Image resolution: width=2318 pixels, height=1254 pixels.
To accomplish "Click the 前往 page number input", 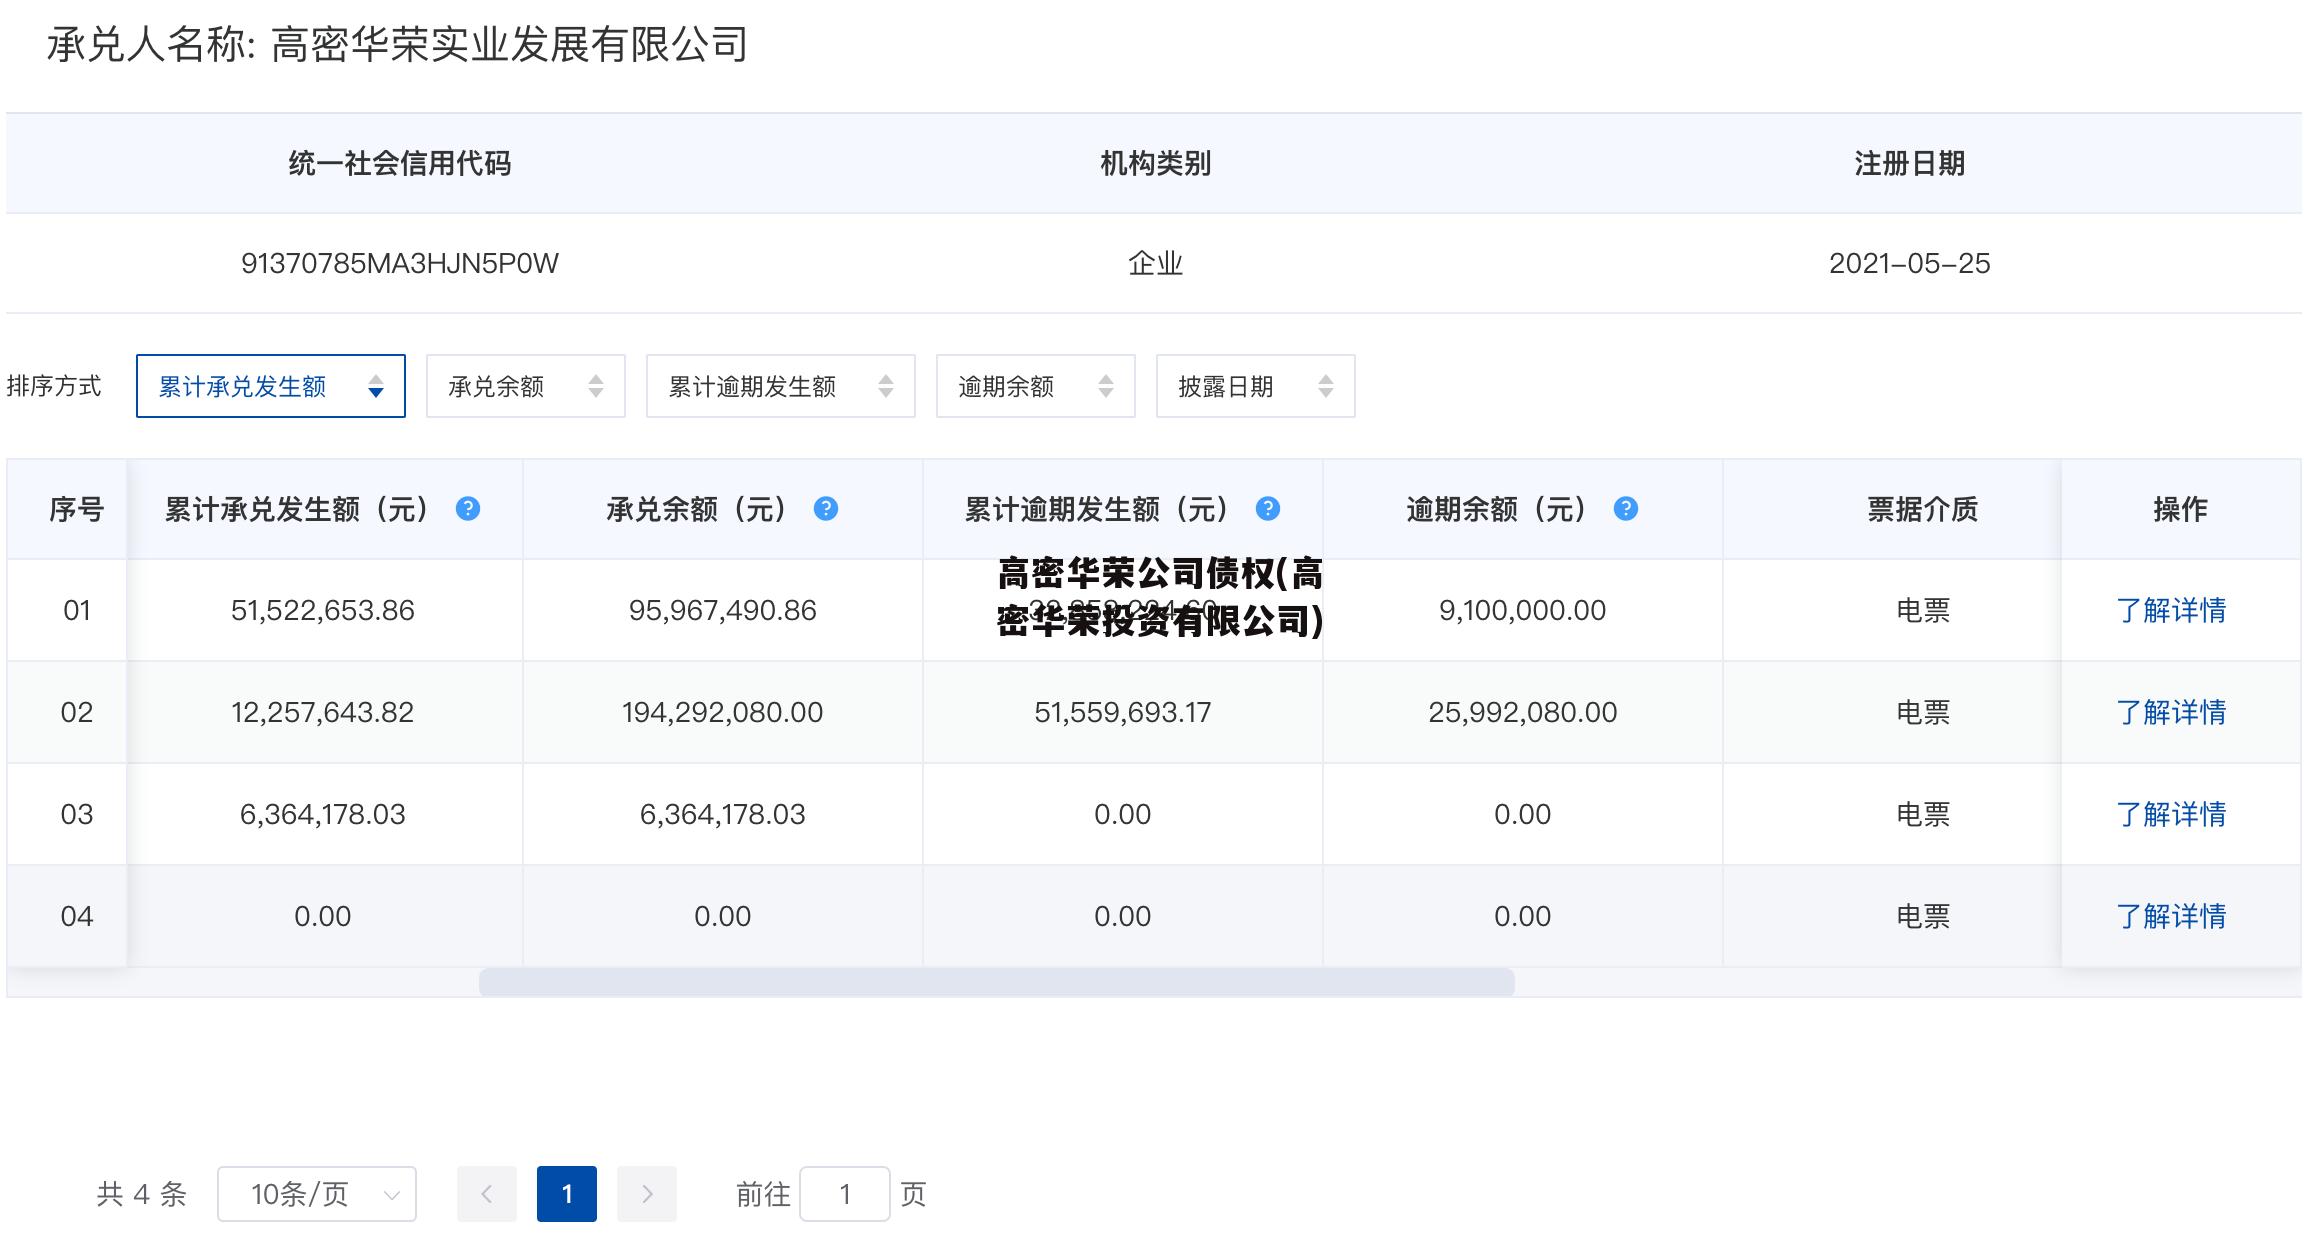I will click(845, 1194).
